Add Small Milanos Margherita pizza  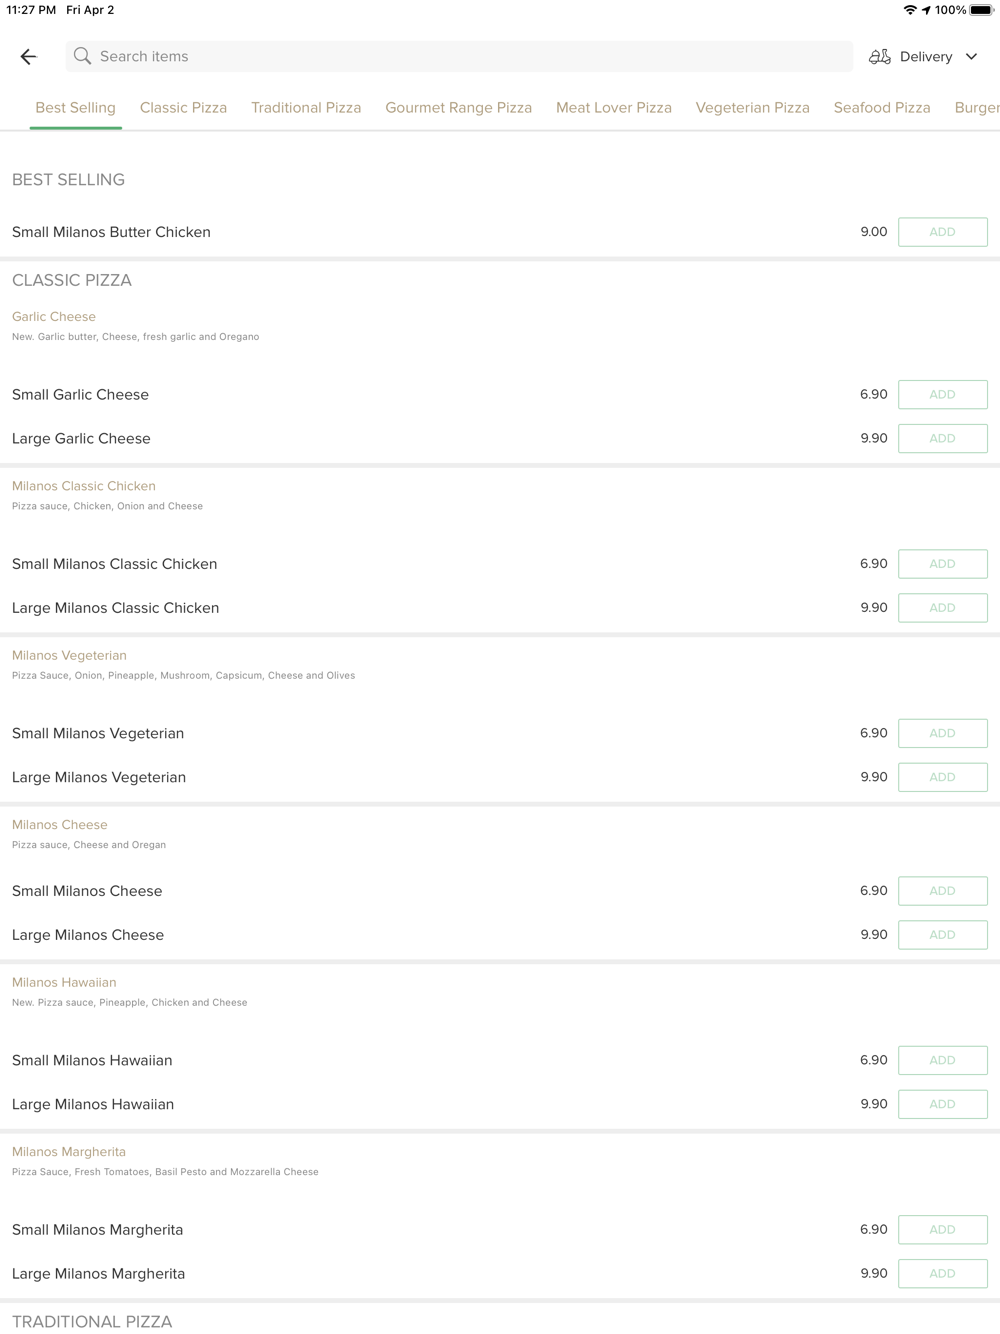click(943, 1230)
